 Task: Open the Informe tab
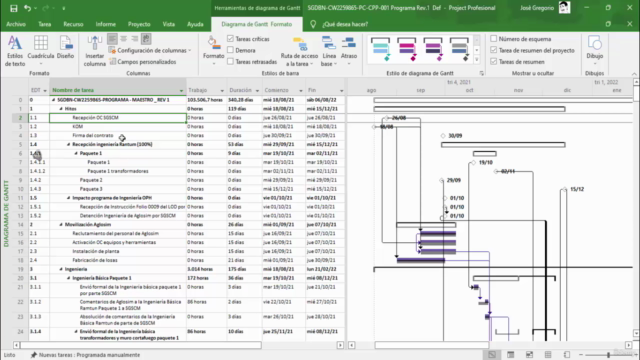point(106,24)
